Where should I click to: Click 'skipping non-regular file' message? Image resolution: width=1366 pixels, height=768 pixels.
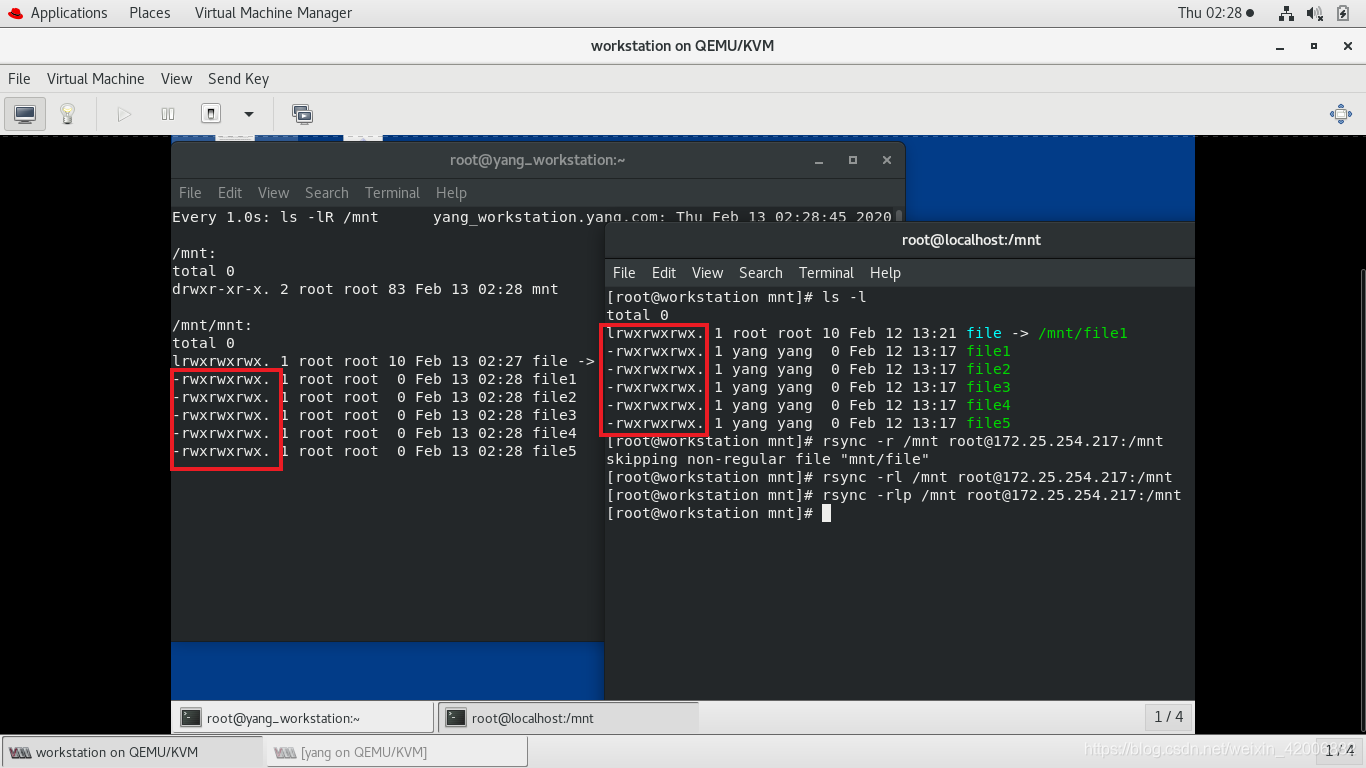[768, 459]
